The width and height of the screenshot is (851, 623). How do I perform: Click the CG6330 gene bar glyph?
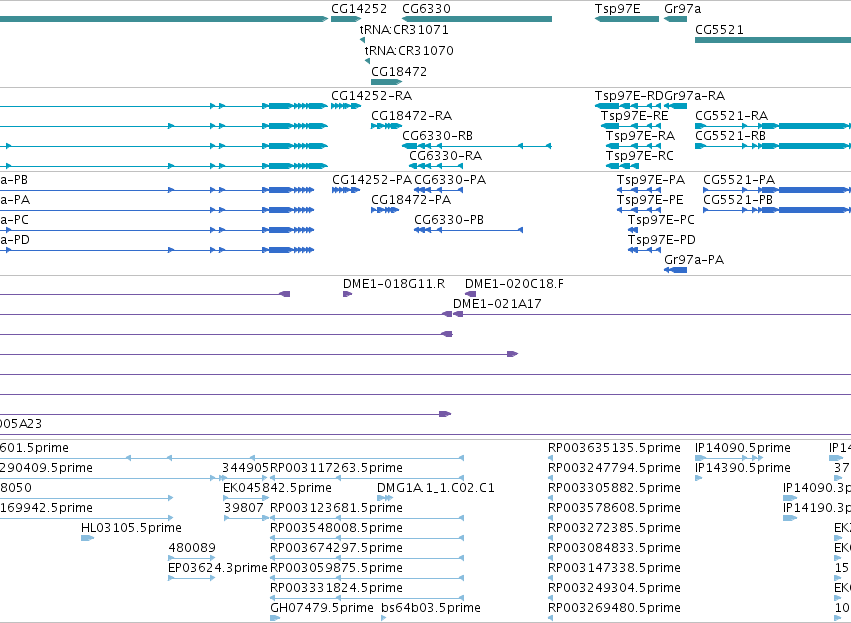click(x=477, y=20)
